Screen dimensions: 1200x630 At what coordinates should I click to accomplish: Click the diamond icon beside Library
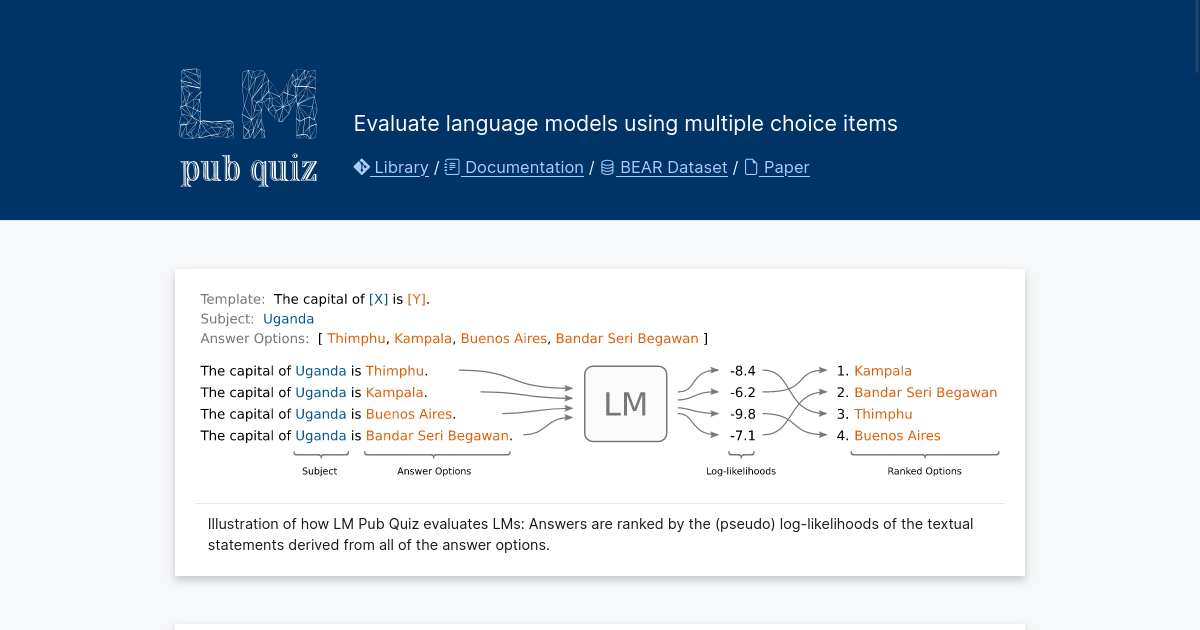pos(362,167)
